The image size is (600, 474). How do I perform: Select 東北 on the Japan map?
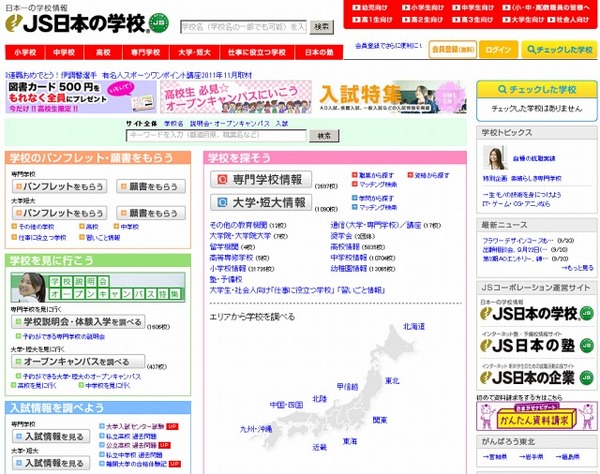click(x=392, y=381)
